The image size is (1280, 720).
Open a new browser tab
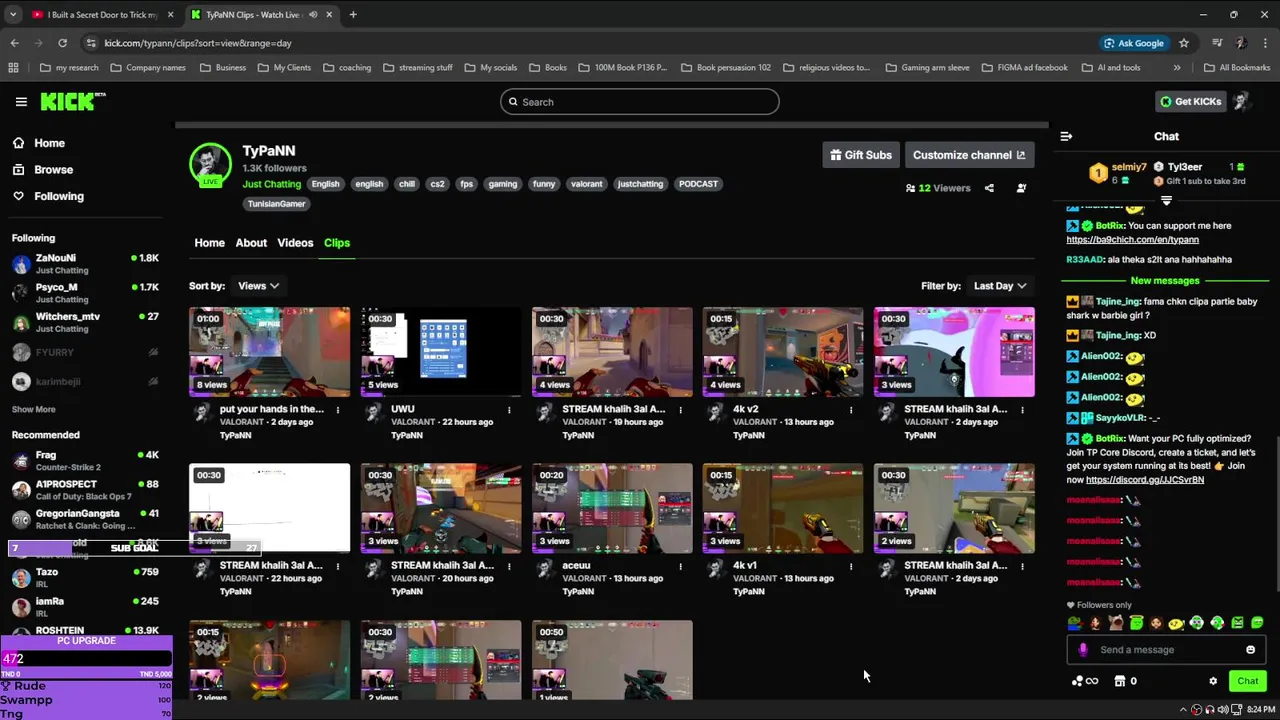pos(353,14)
